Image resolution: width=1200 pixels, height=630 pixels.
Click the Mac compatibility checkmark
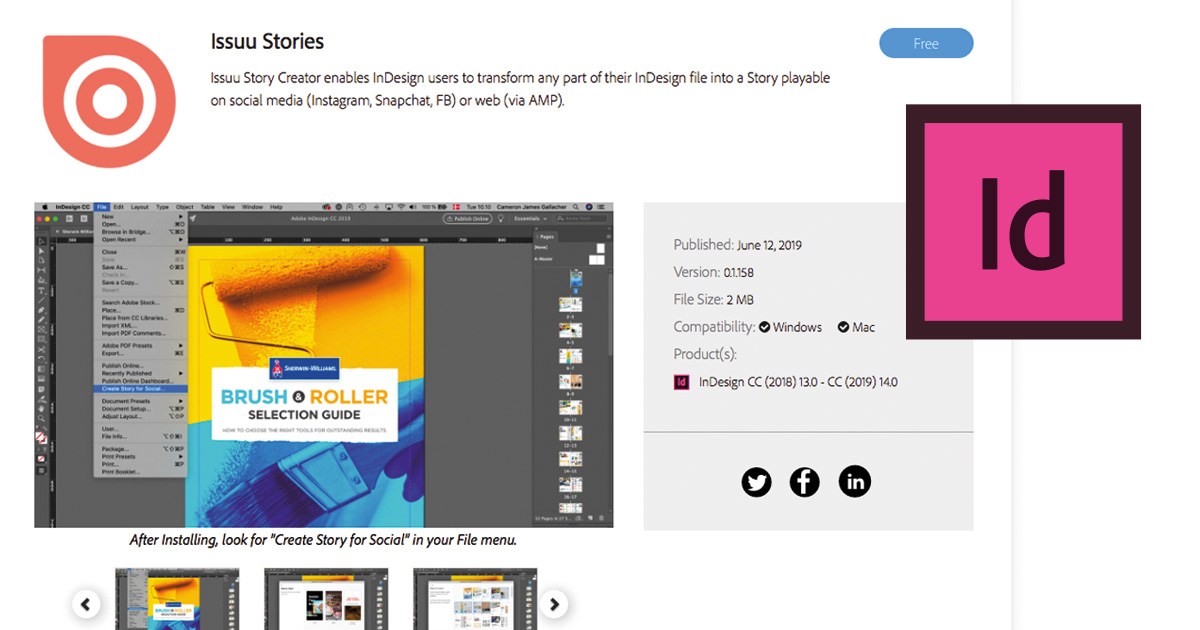pos(843,327)
